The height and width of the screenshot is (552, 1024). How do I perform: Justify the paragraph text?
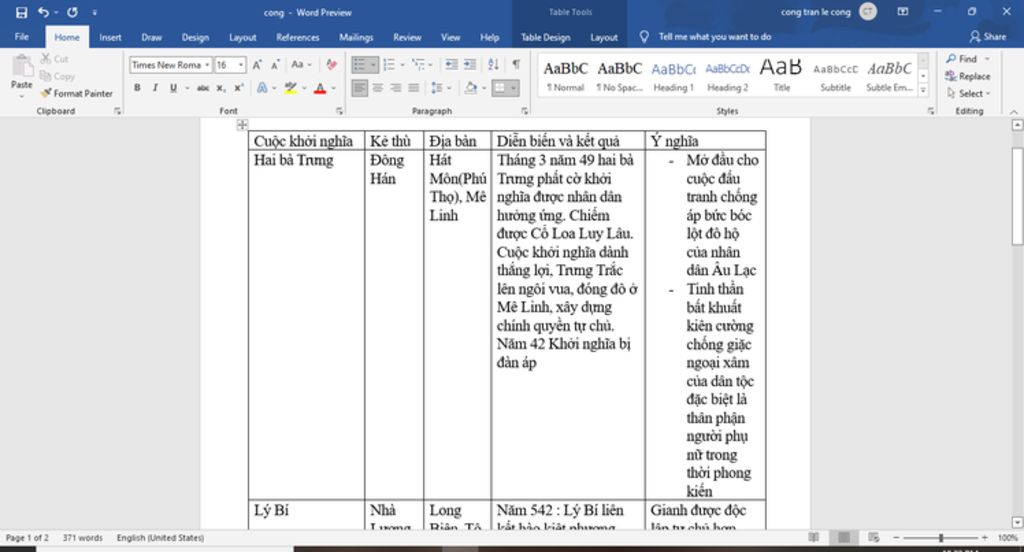pos(413,88)
